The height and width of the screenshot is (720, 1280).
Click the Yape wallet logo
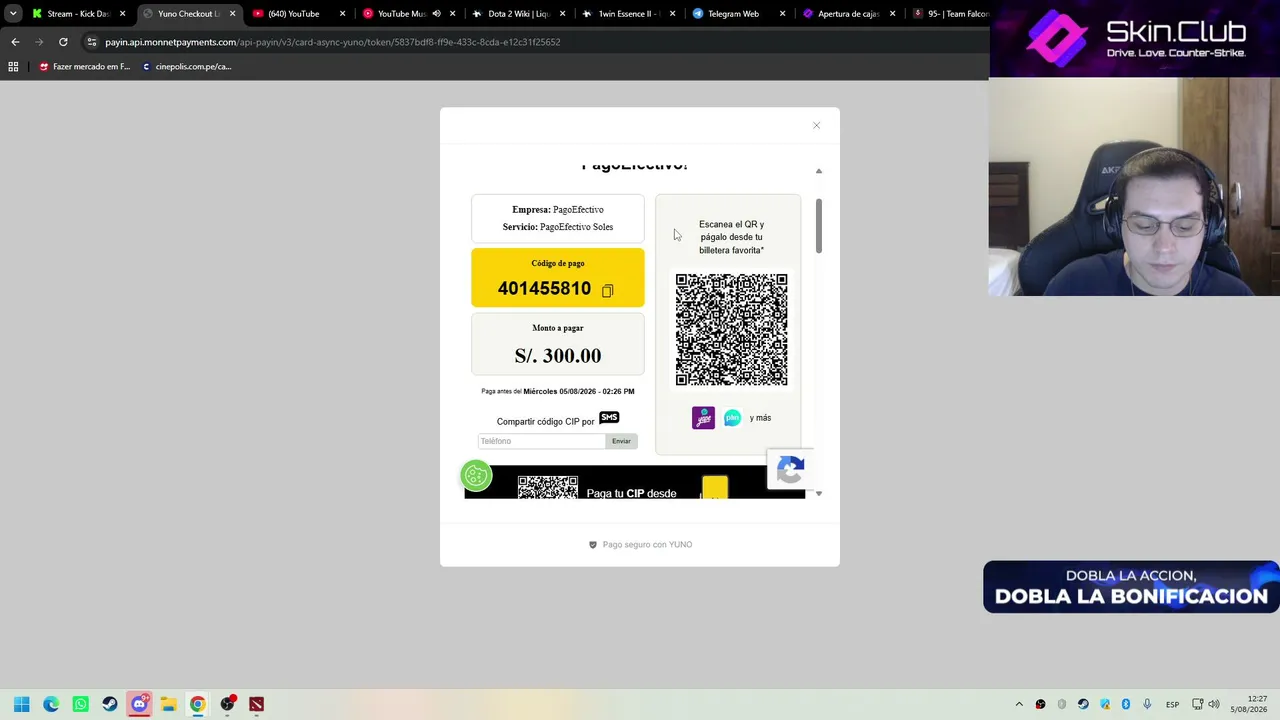click(x=703, y=418)
